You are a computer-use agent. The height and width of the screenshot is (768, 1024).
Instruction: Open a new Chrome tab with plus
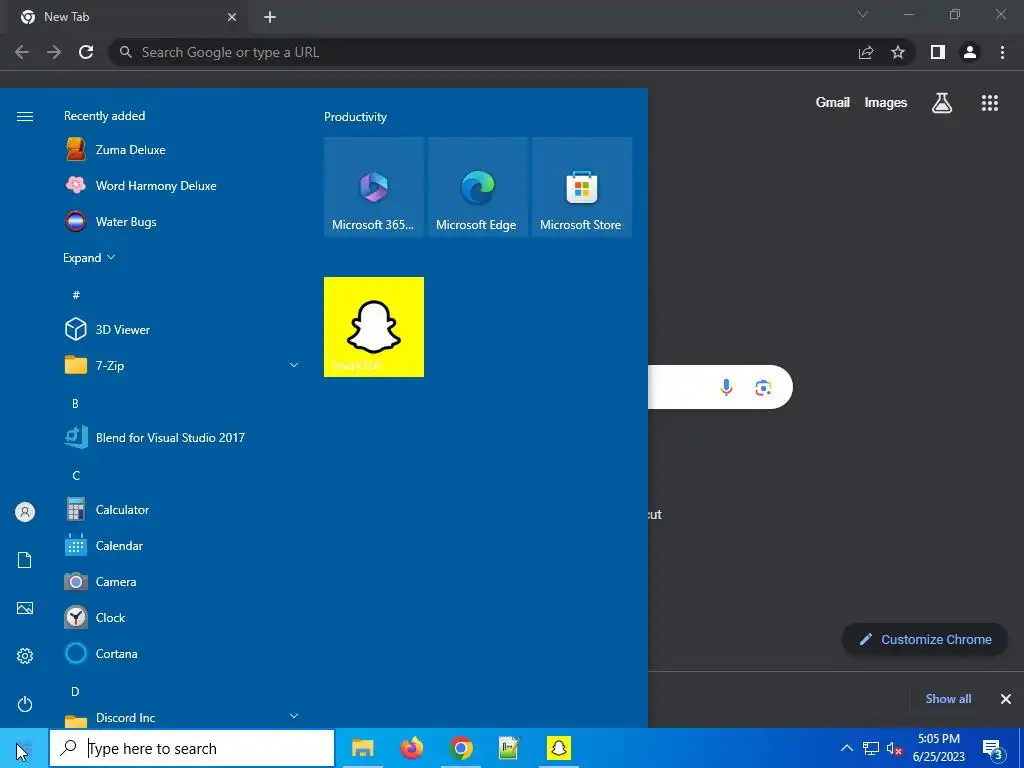click(270, 17)
